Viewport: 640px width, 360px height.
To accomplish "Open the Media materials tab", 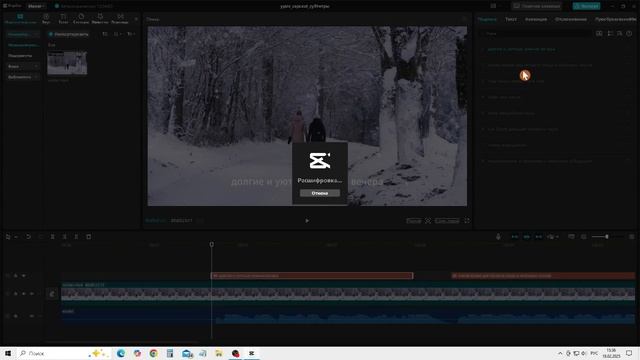I will [x=20, y=19].
